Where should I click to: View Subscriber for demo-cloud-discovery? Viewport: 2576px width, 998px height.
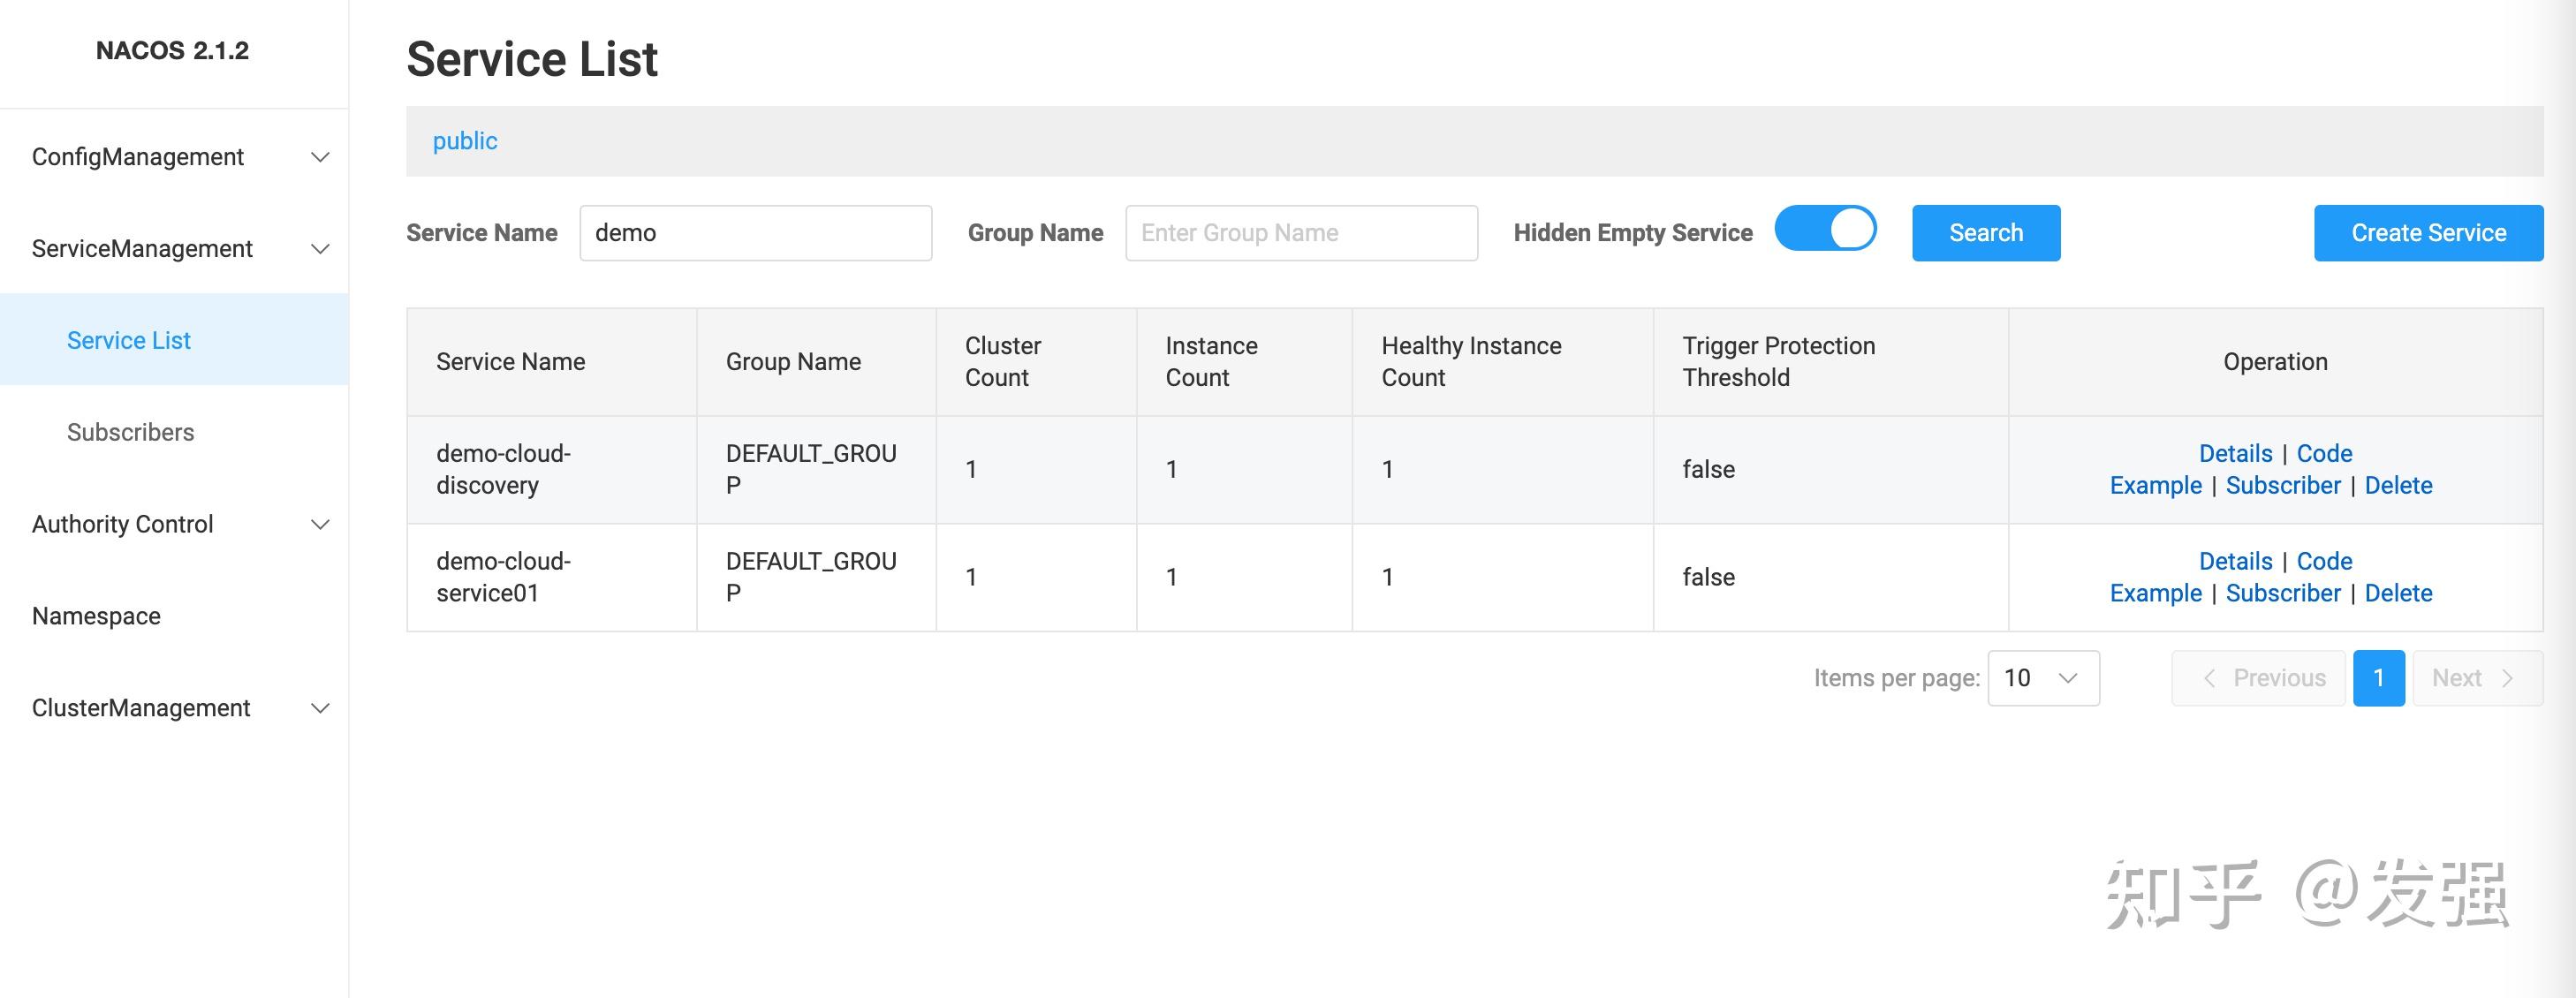click(2283, 485)
